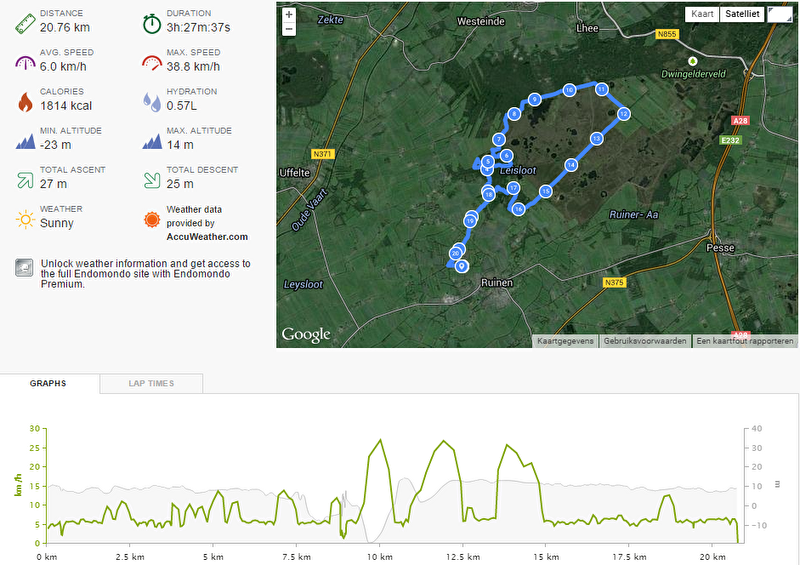Click the total ascent arrow icon
This screenshot has height=565, width=800.
[x=25, y=180]
